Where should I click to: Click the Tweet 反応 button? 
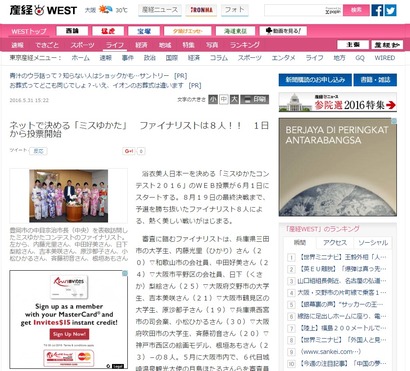coord(38,151)
